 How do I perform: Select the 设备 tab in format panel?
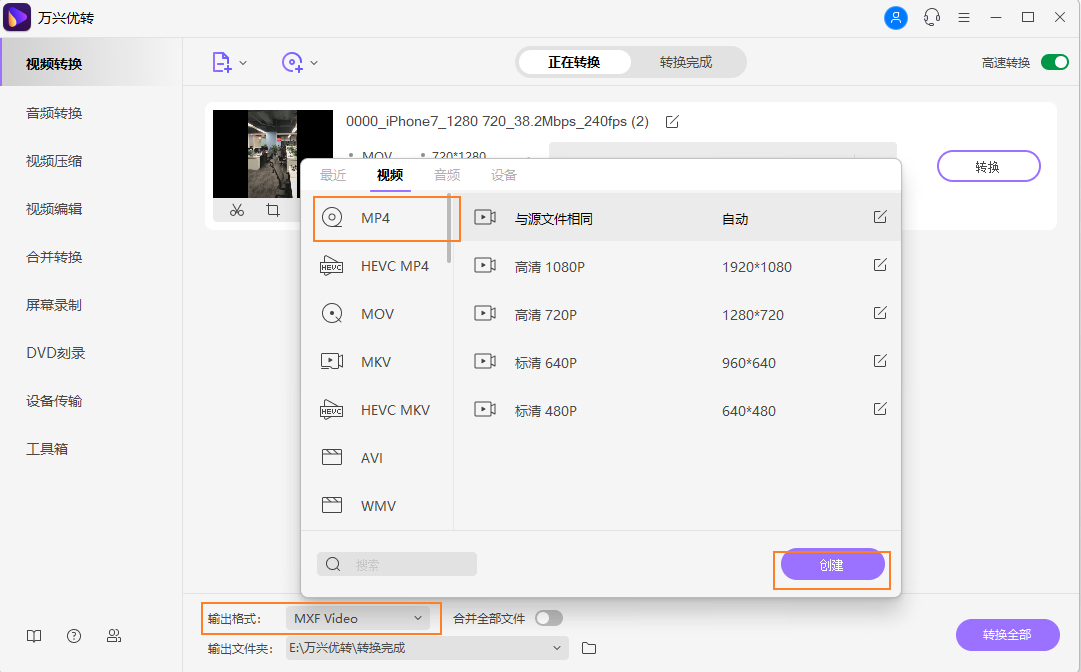504,175
